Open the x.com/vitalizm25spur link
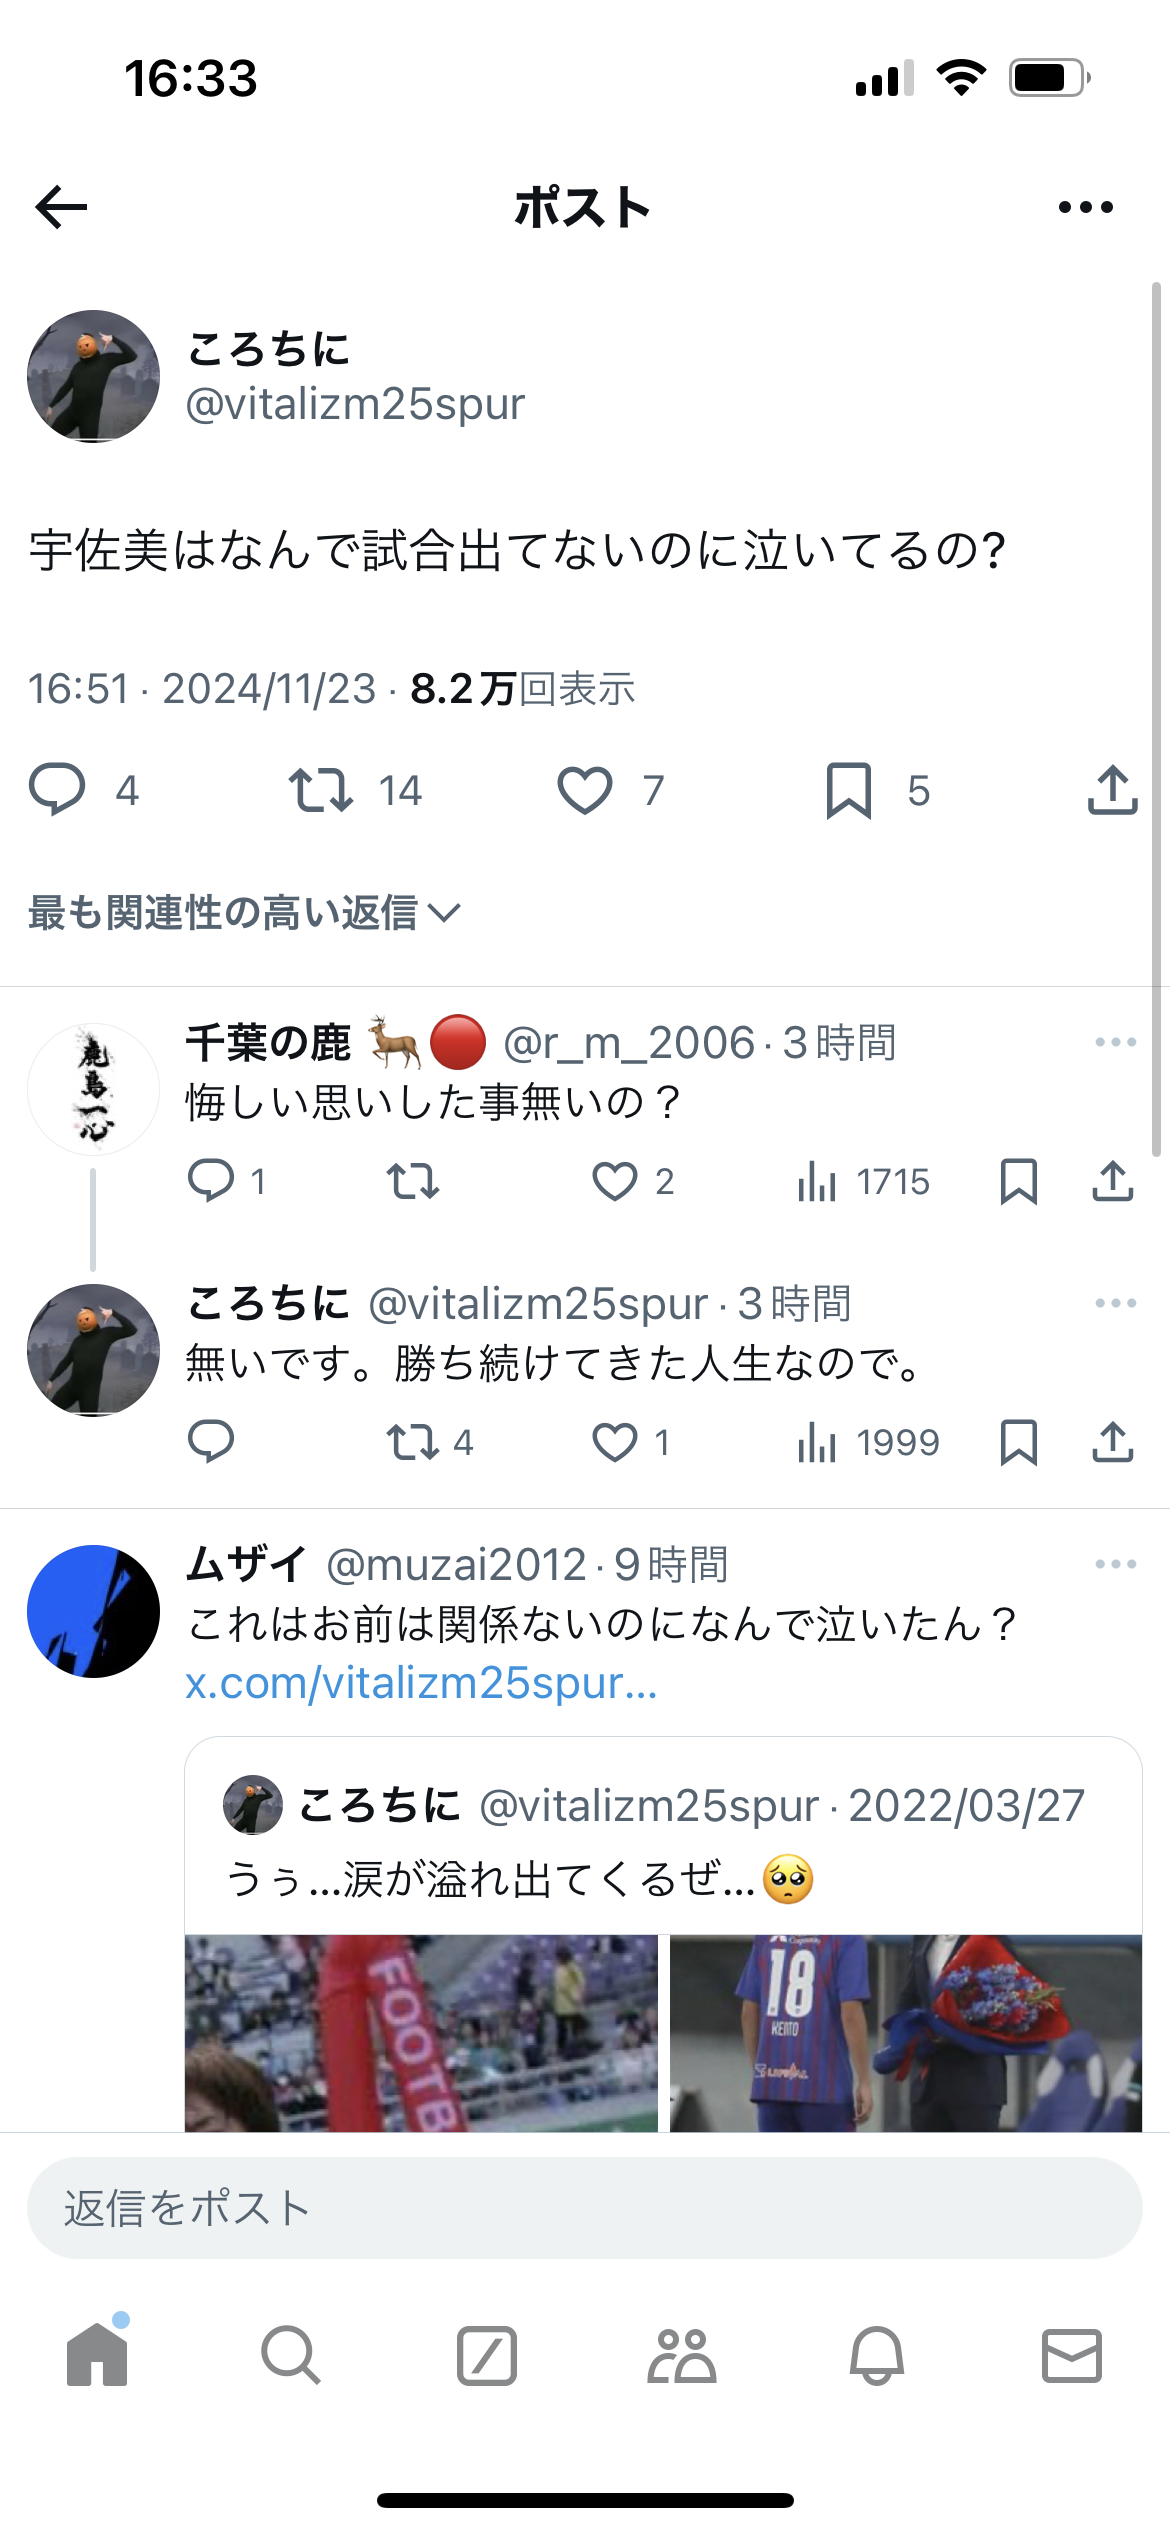 click(x=421, y=1683)
